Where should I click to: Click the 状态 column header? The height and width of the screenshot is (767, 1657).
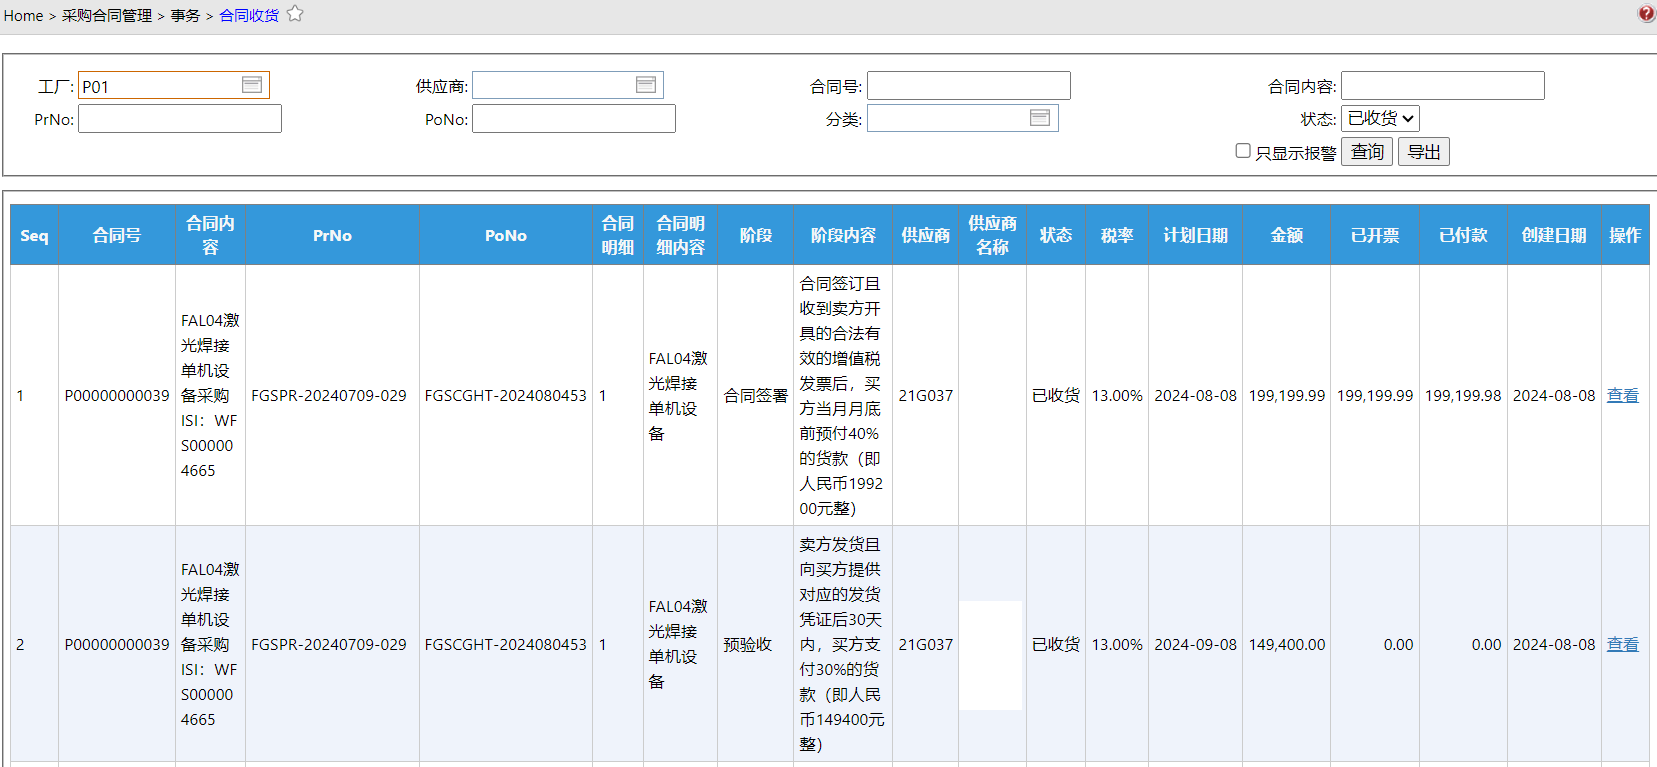pyautogui.click(x=1056, y=235)
